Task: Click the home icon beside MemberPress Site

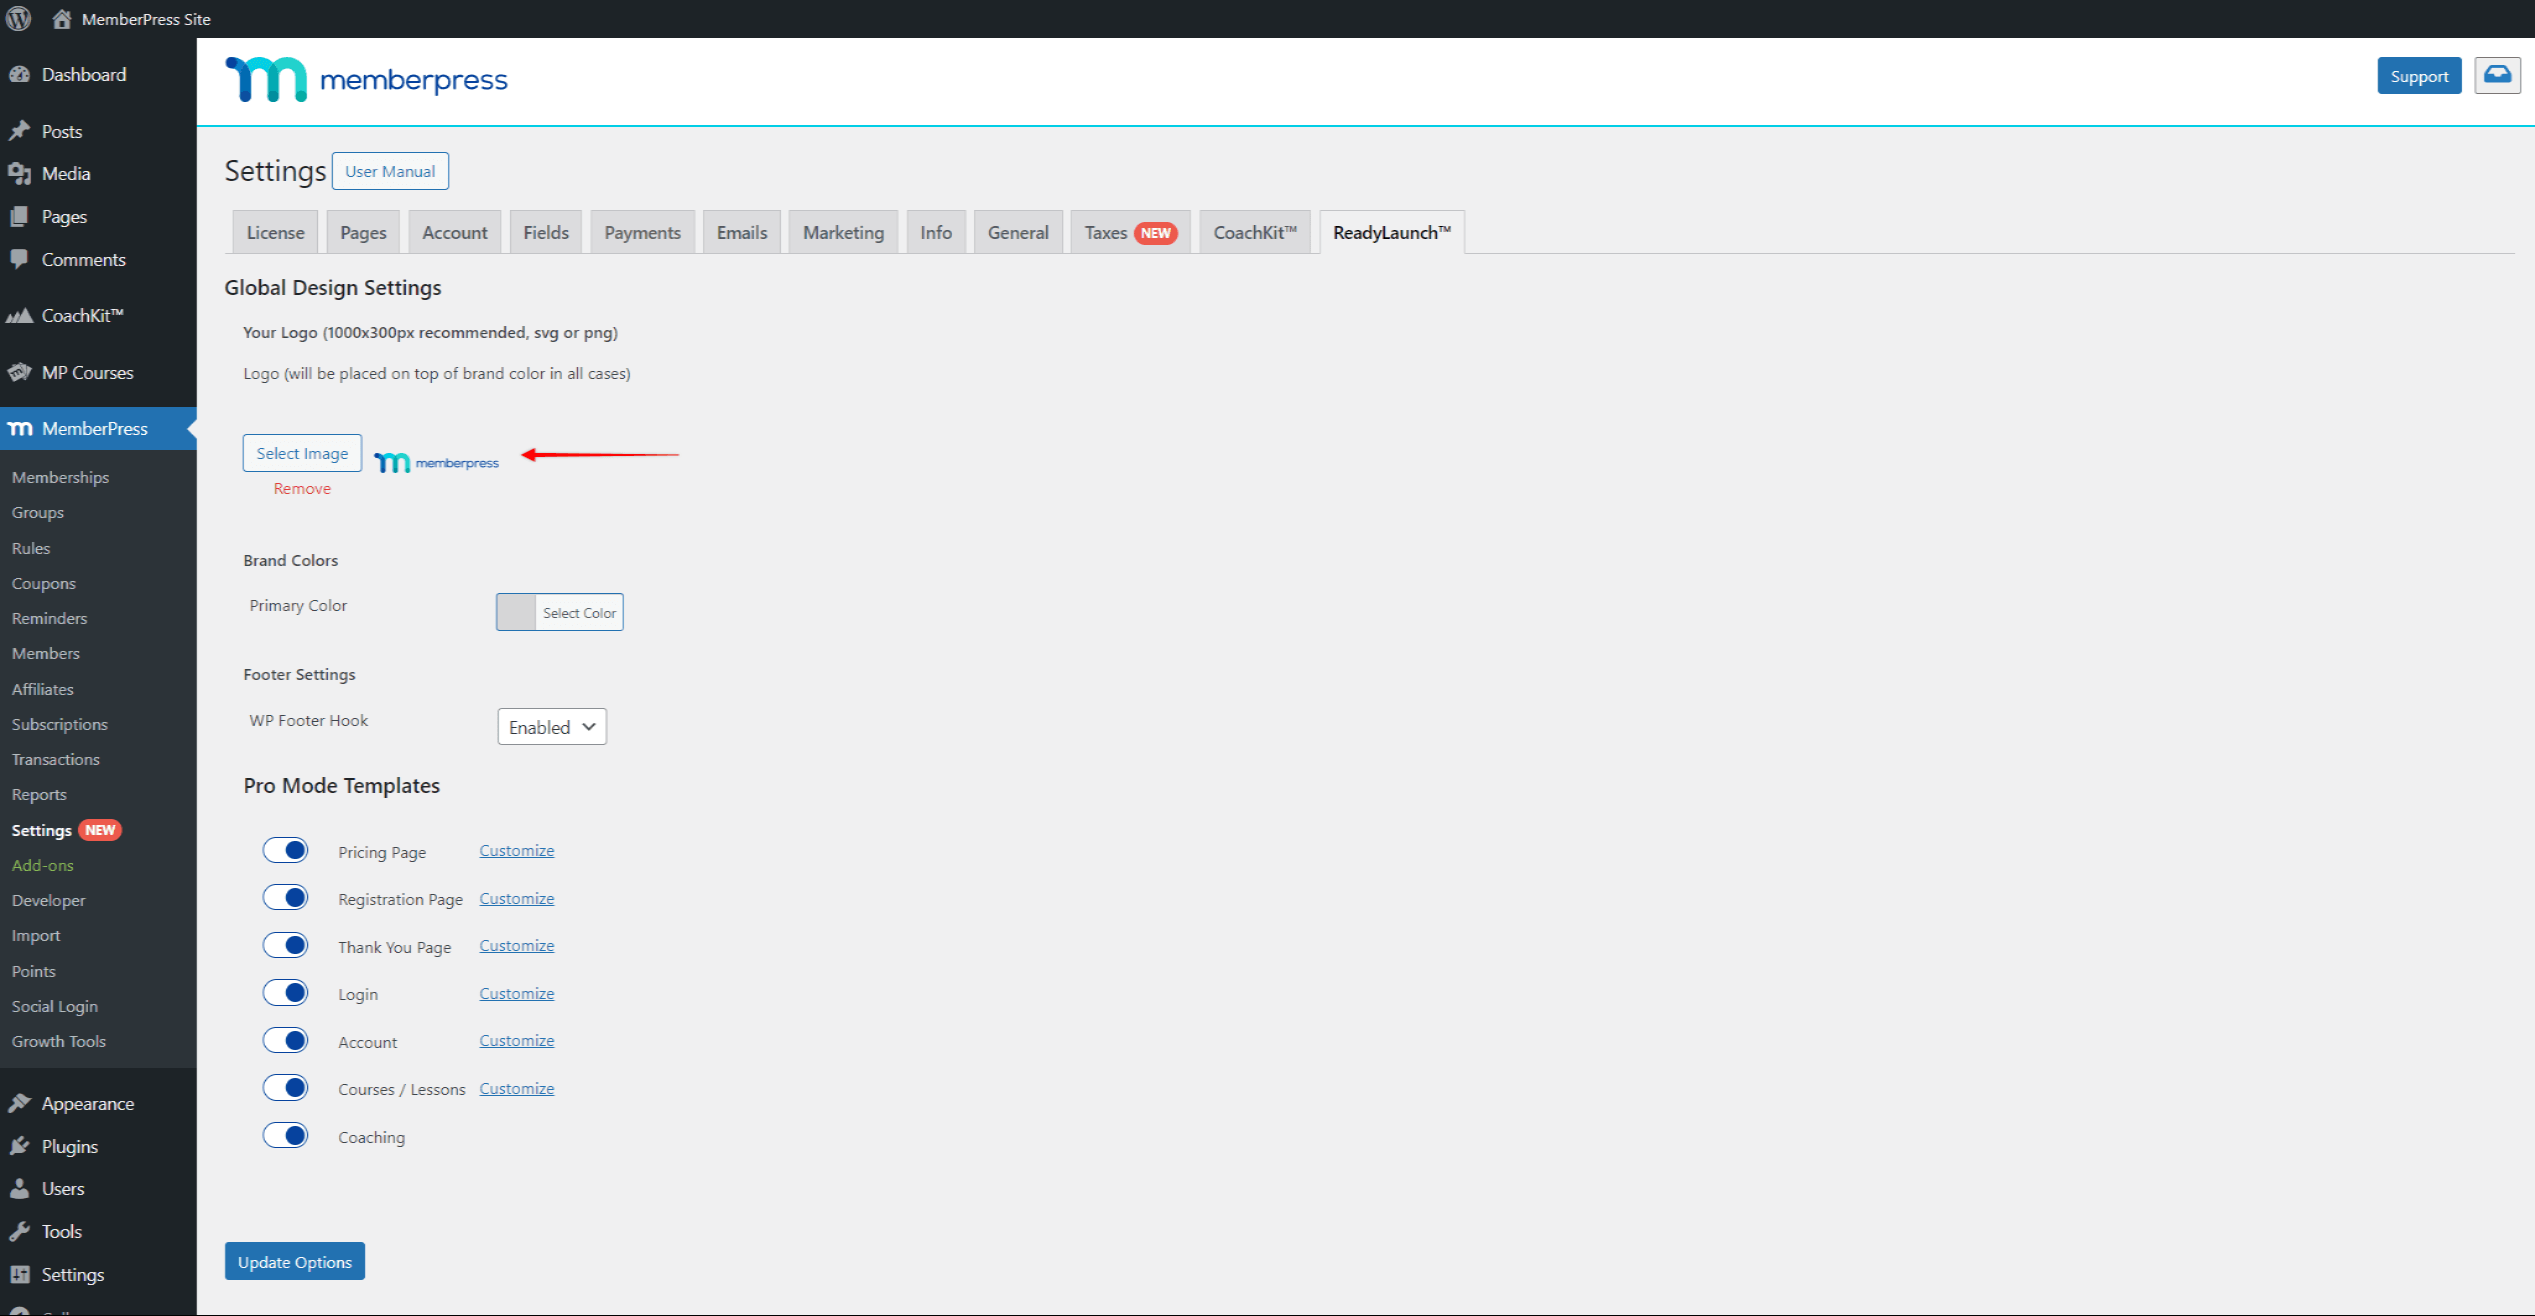Action: point(62,19)
